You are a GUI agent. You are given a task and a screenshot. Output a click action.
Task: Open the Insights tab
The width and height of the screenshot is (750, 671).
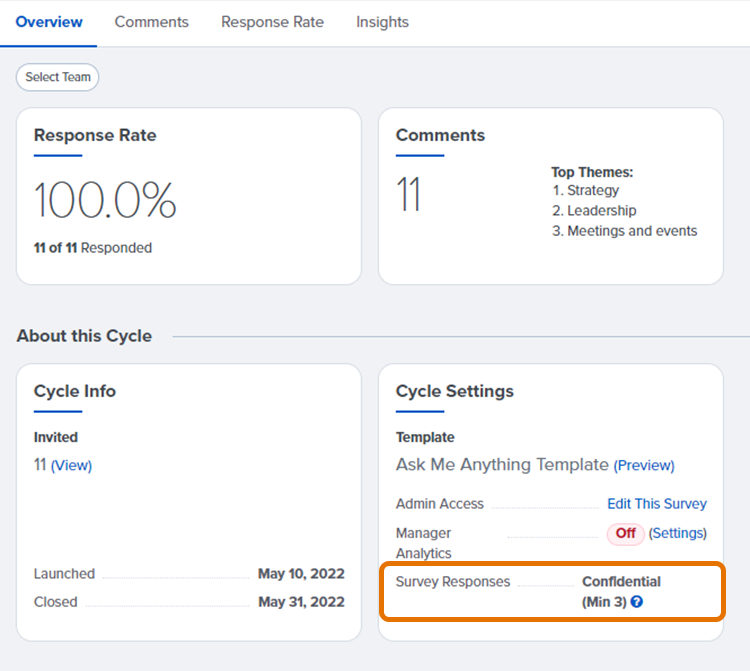(382, 22)
